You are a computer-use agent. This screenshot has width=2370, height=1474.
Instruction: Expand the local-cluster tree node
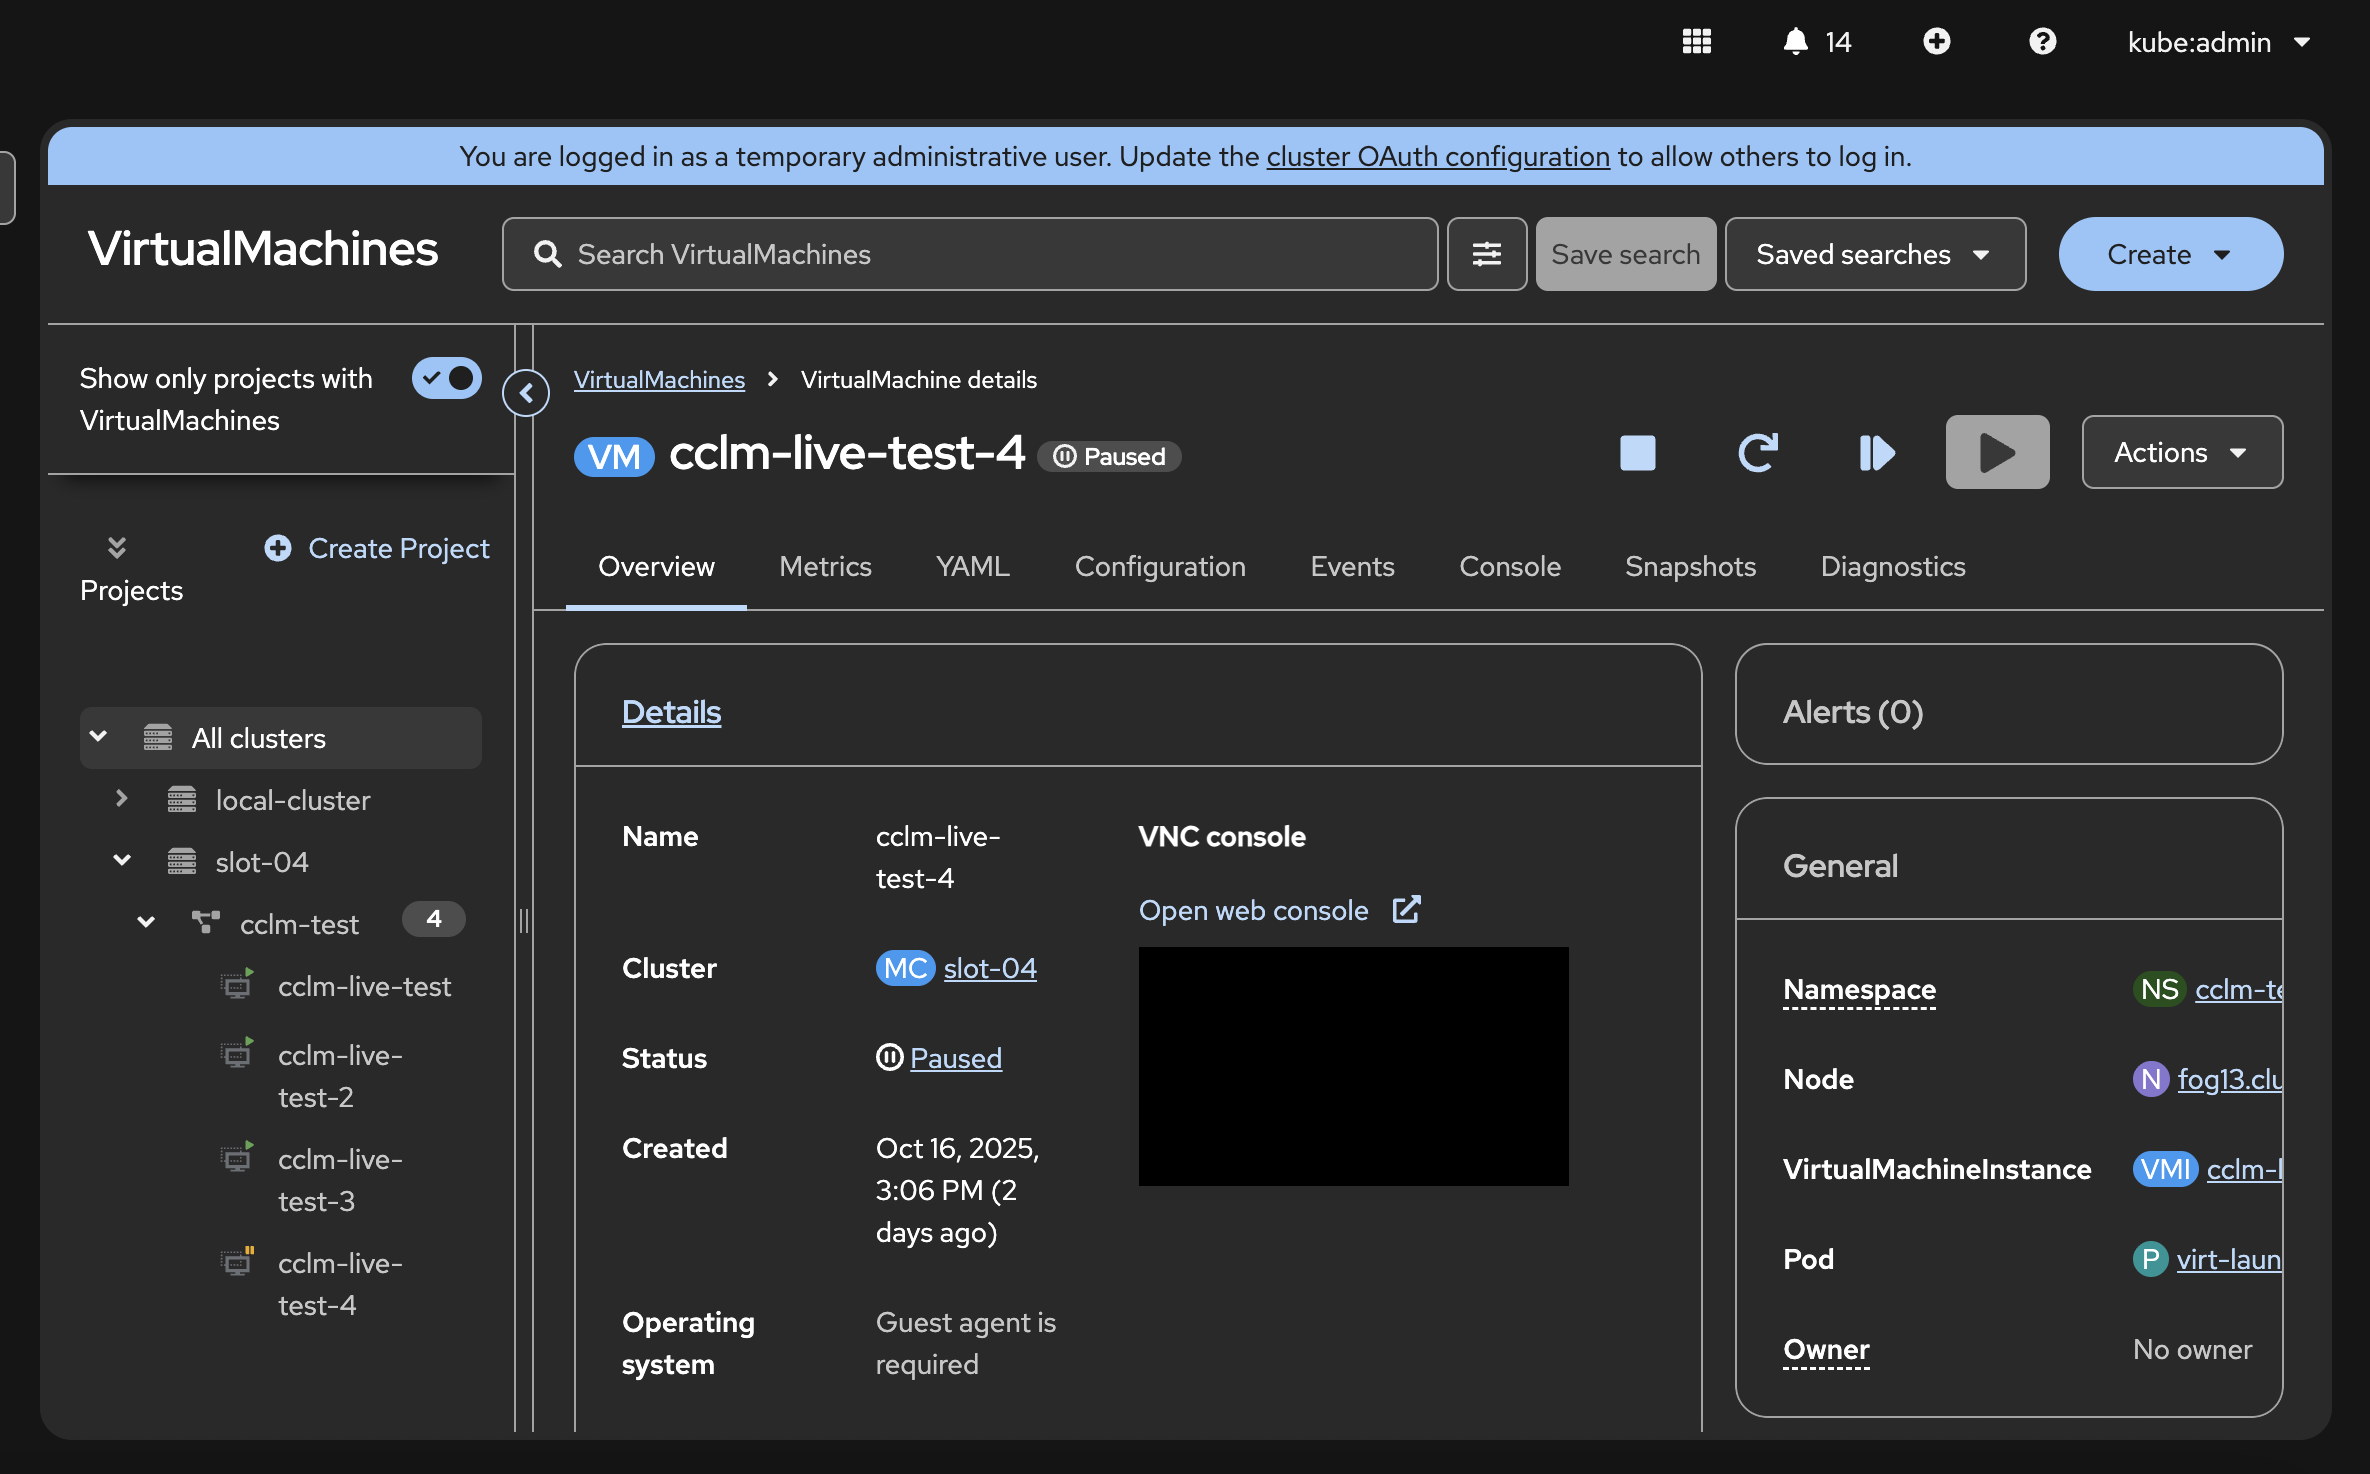click(122, 799)
